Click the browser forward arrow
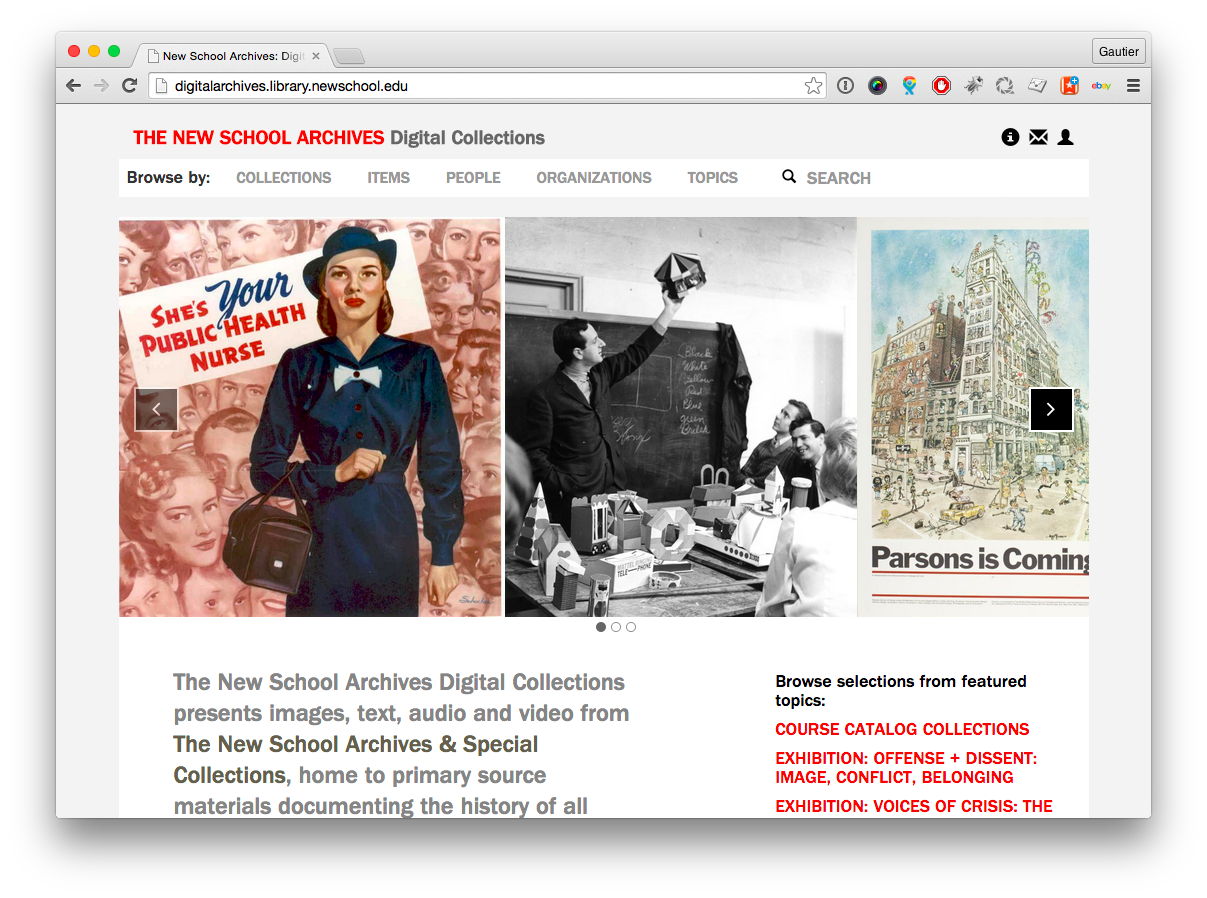Viewport: 1207px width, 898px height. click(101, 86)
